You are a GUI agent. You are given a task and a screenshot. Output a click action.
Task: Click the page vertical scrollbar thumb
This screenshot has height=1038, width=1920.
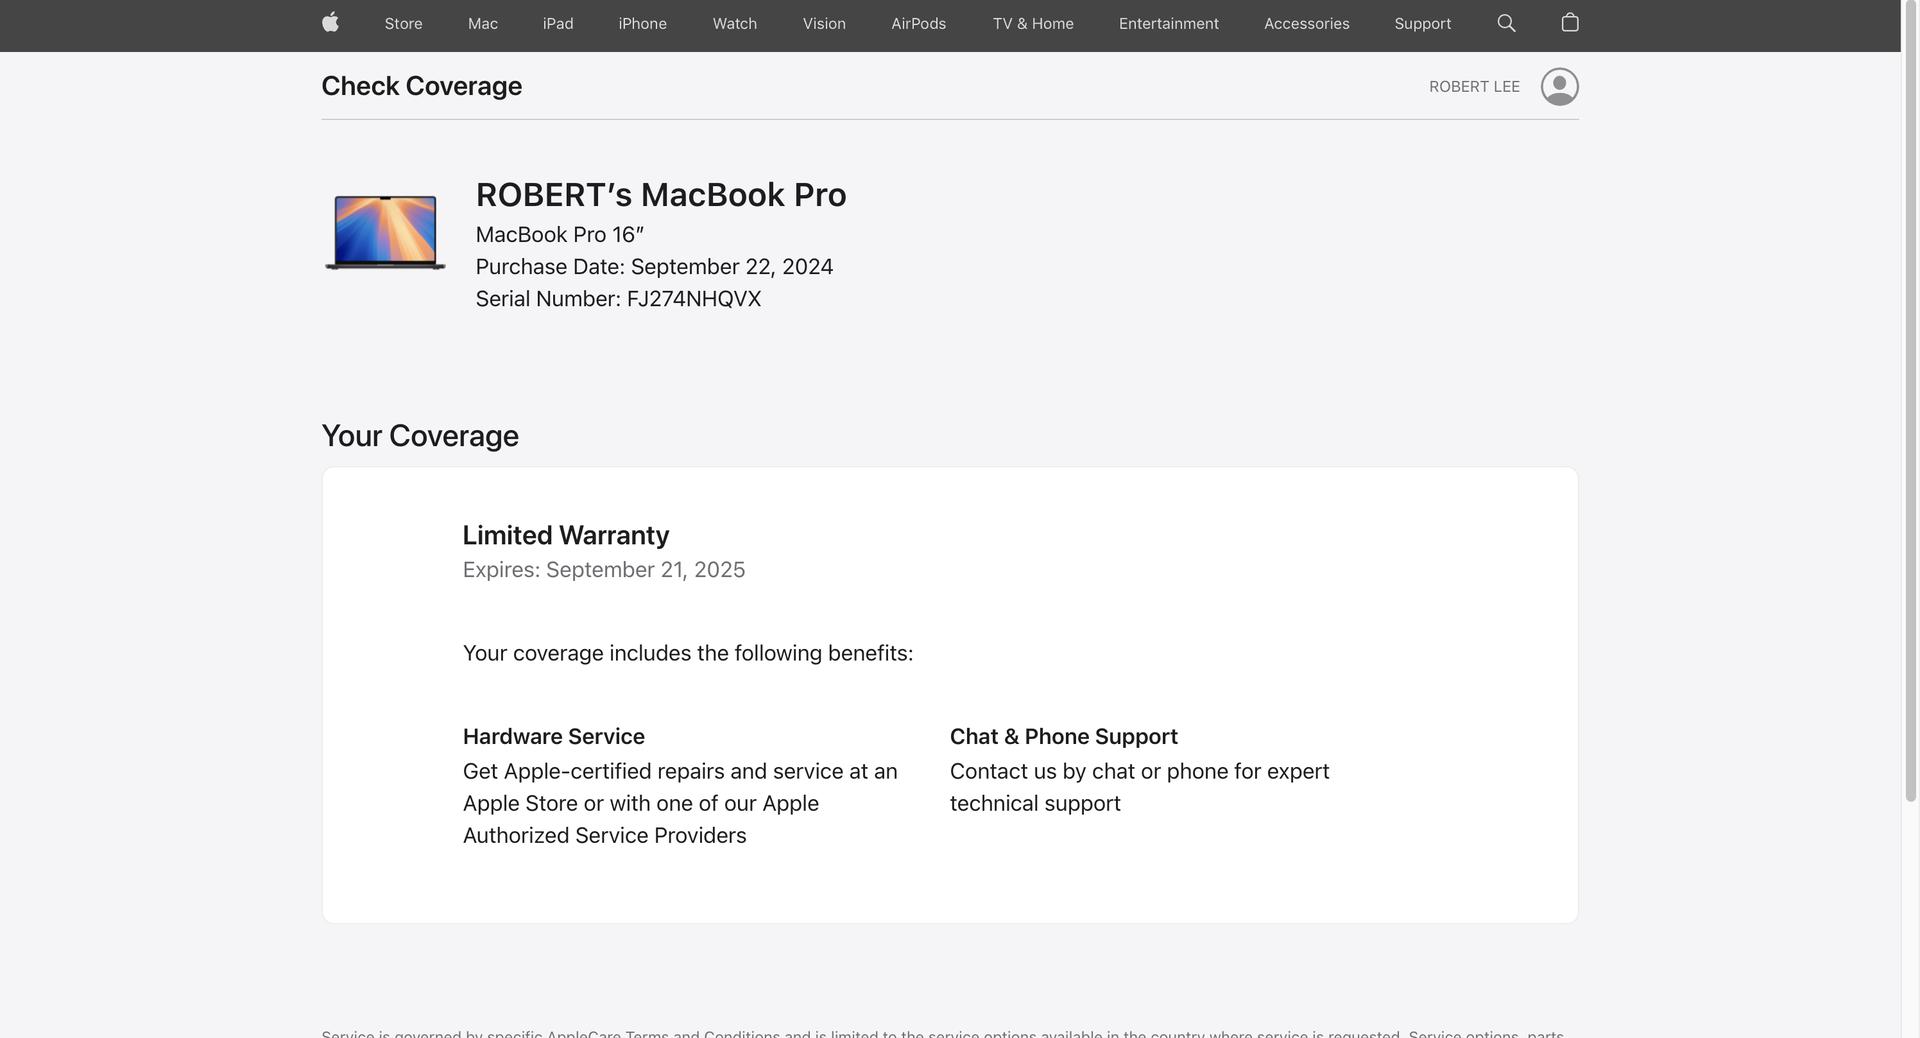pos(1910,402)
